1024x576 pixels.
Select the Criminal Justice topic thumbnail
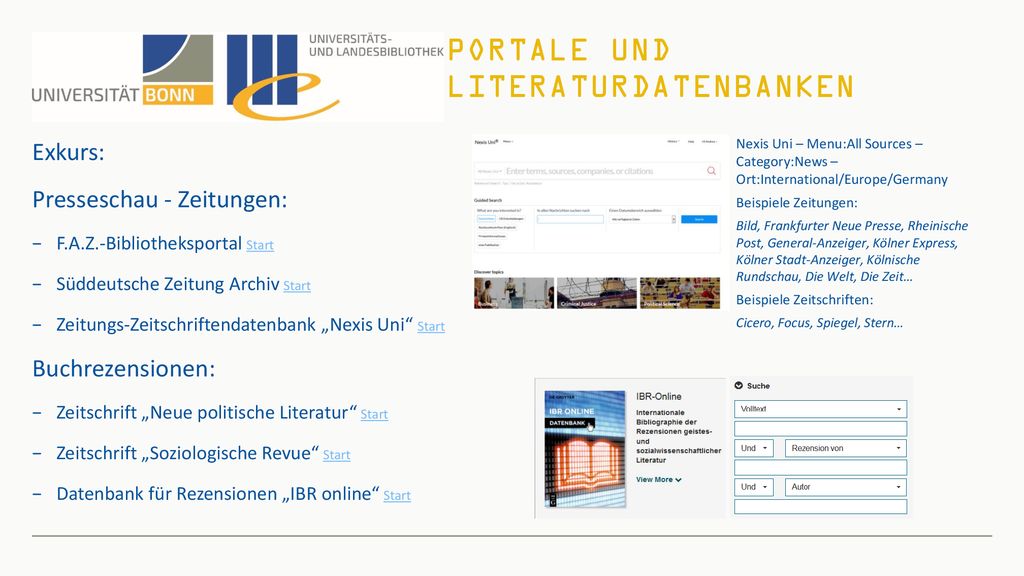(597, 293)
